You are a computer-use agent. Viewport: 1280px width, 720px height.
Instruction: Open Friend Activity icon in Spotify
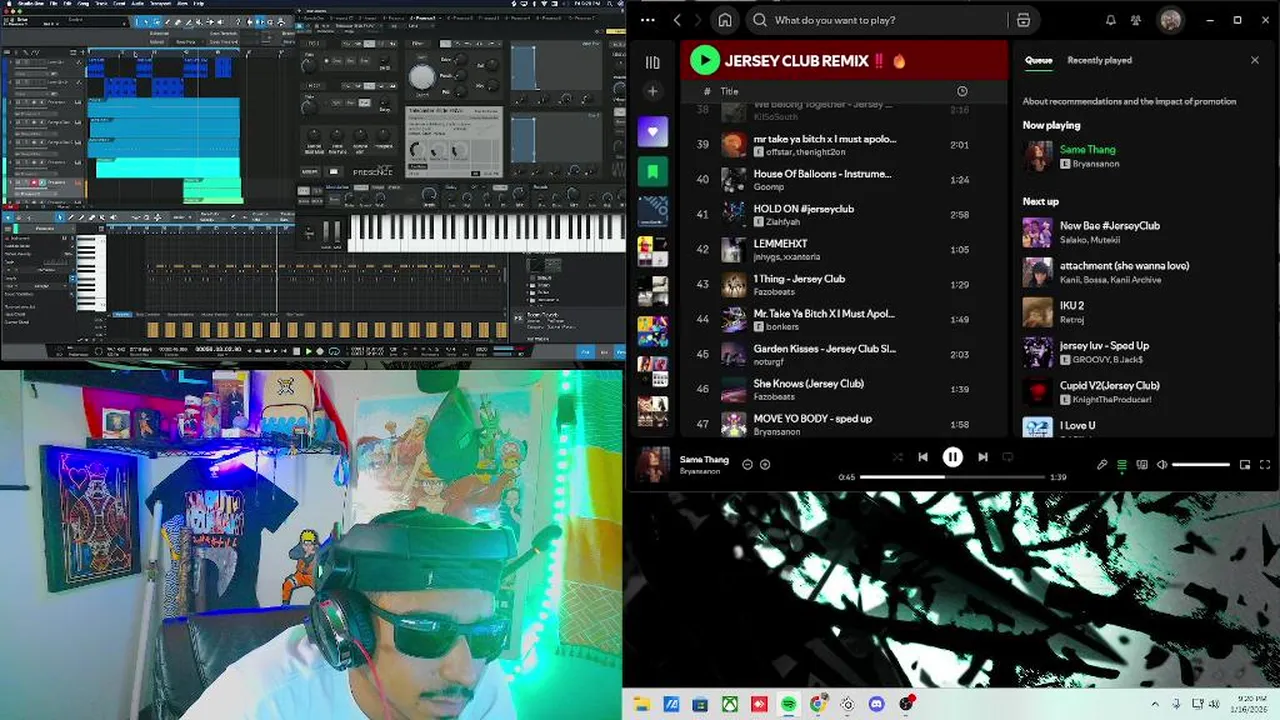coord(1136,20)
